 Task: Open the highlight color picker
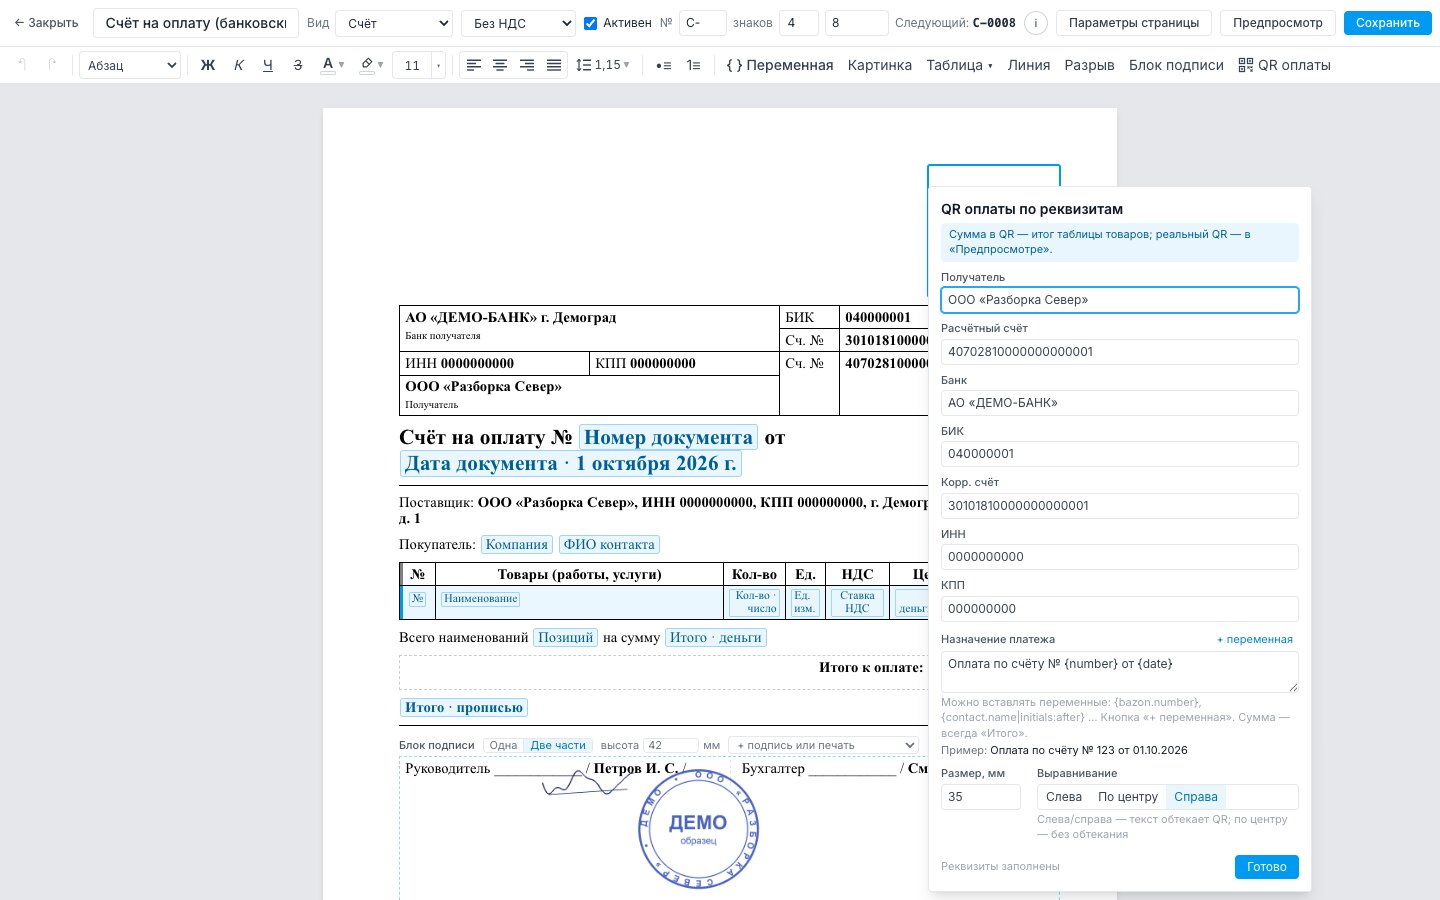pos(371,65)
